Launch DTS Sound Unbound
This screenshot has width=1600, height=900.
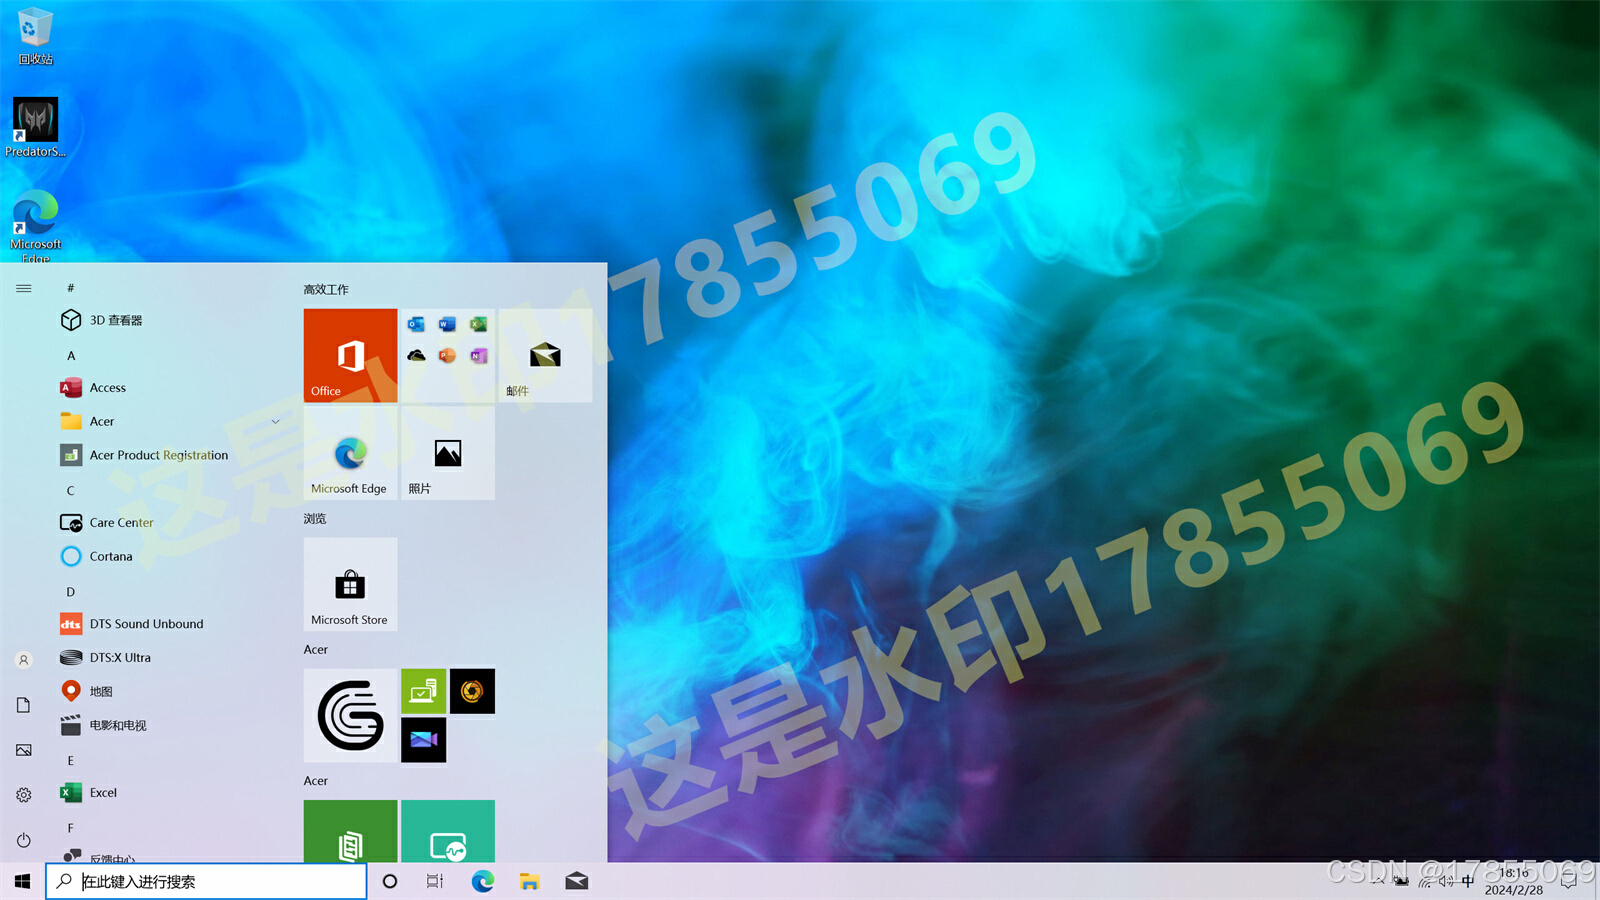(x=170, y=624)
